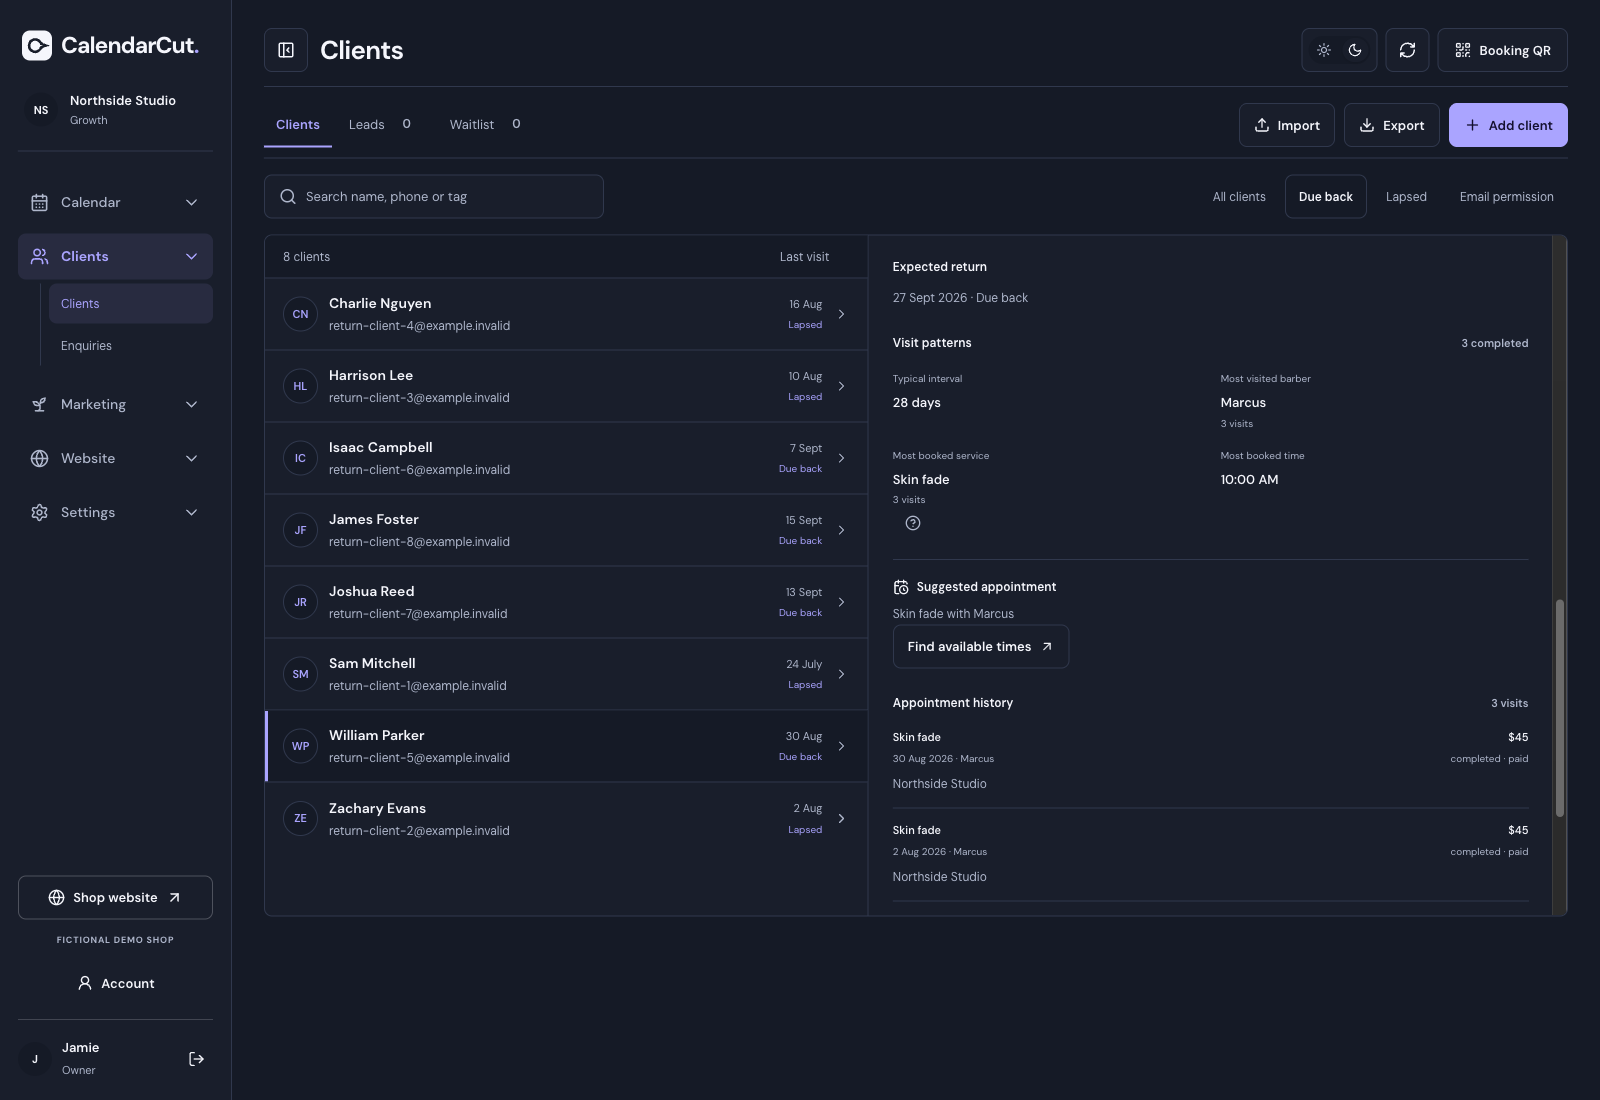
Task: Click the 2 Aug 2026 Skin fade history entry
Action: click(1210, 853)
